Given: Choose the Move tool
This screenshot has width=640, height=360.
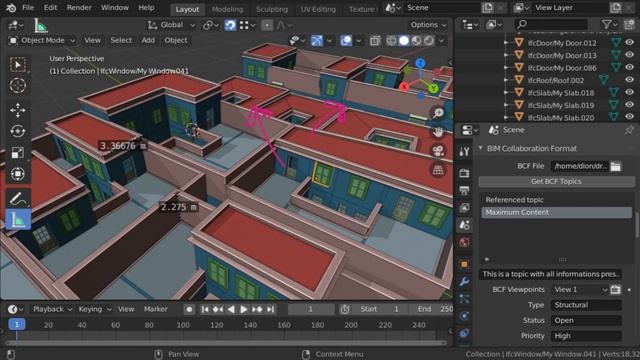Looking at the screenshot, I should click(18, 110).
